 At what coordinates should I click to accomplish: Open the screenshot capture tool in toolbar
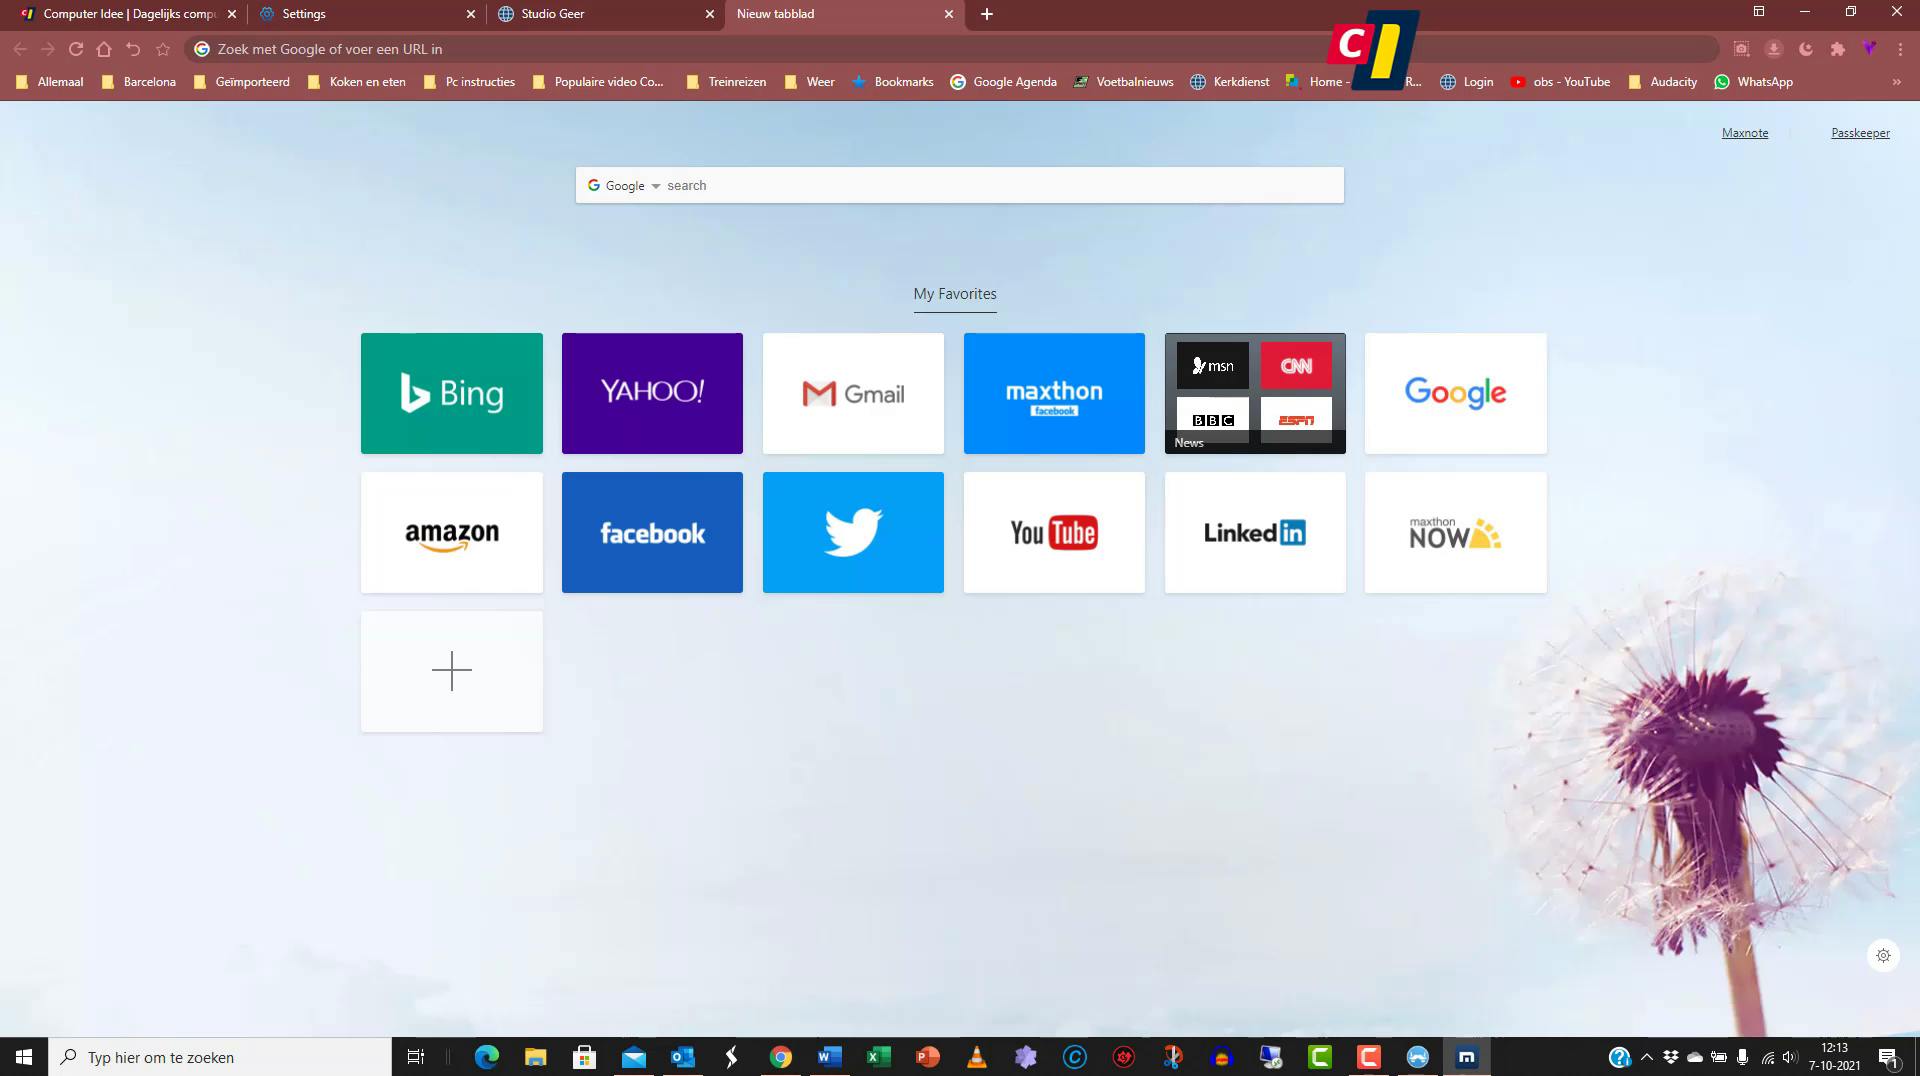click(1740, 48)
